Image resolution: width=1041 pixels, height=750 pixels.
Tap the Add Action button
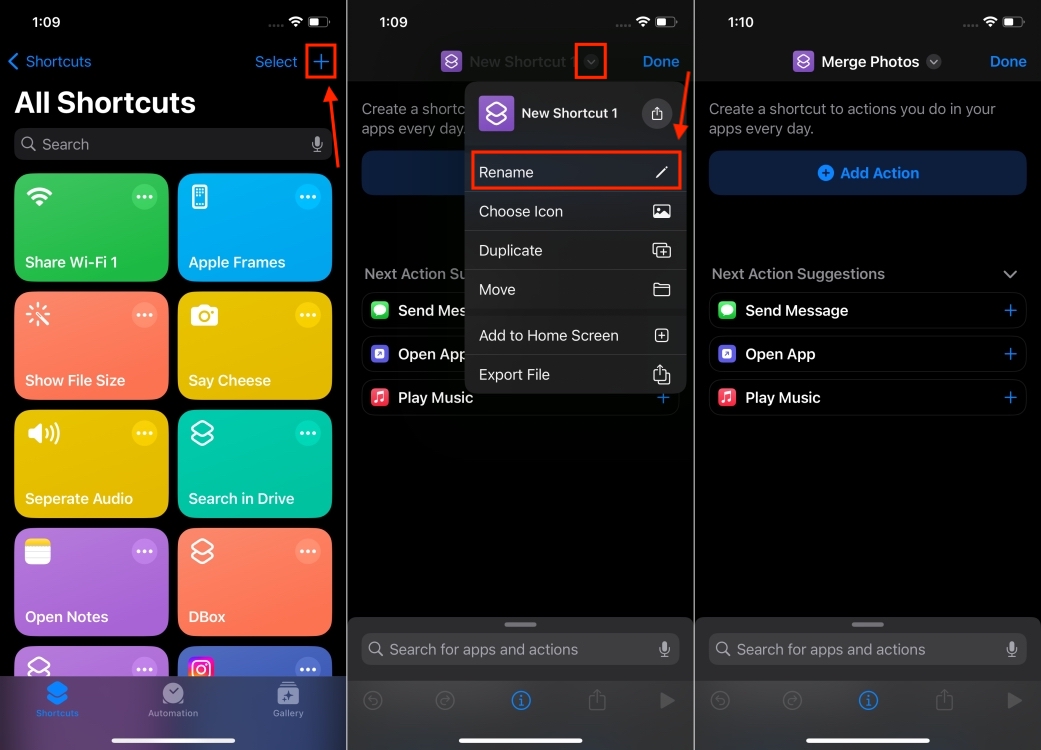(866, 172)
